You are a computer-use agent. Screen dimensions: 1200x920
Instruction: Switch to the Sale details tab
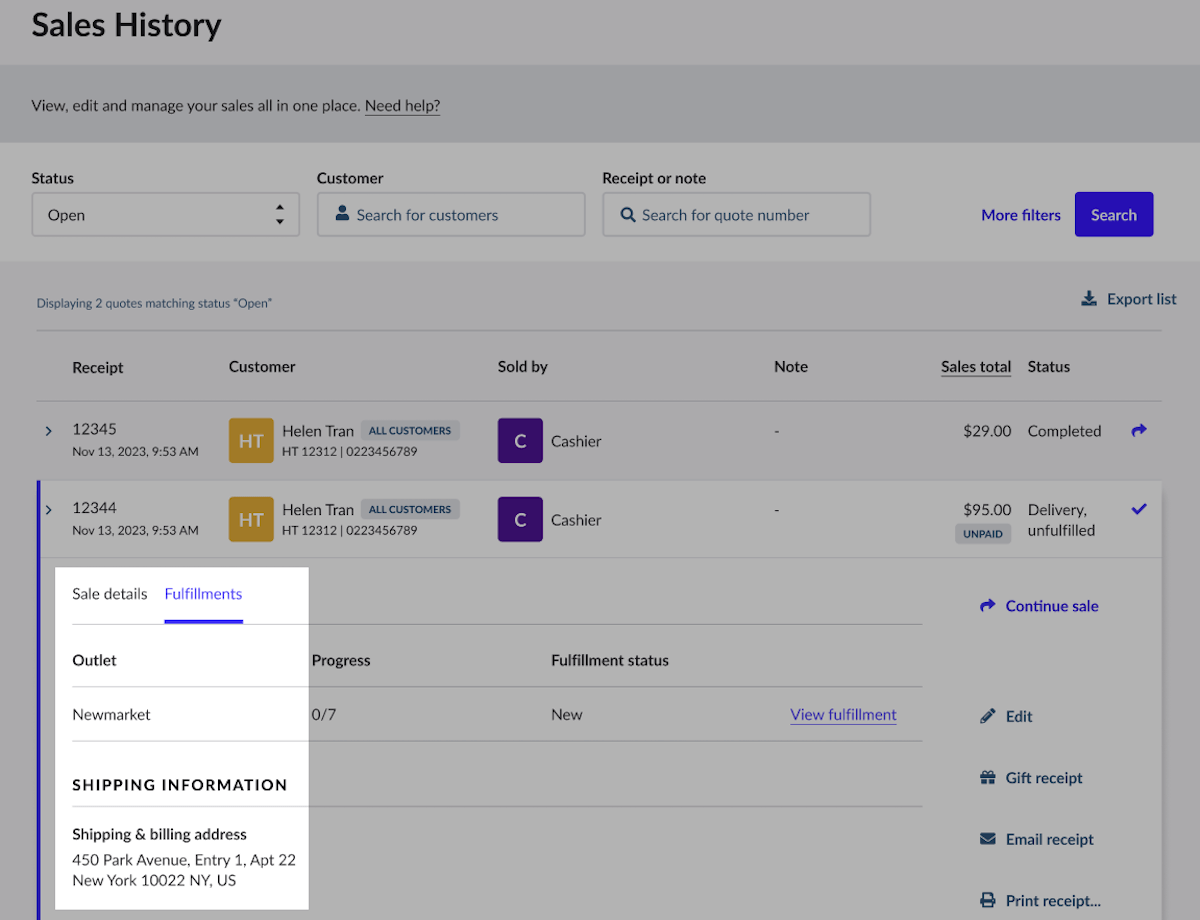coord(110,594)
